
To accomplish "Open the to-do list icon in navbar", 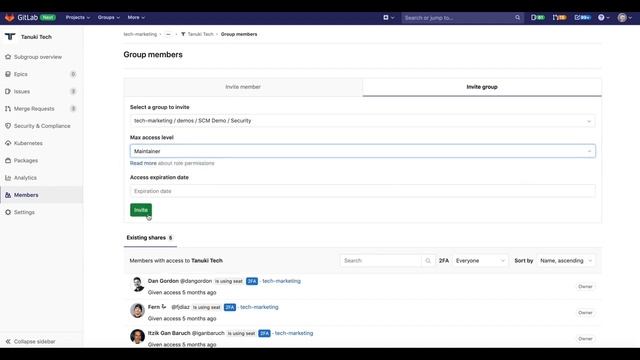I will [x=582, y=18].
